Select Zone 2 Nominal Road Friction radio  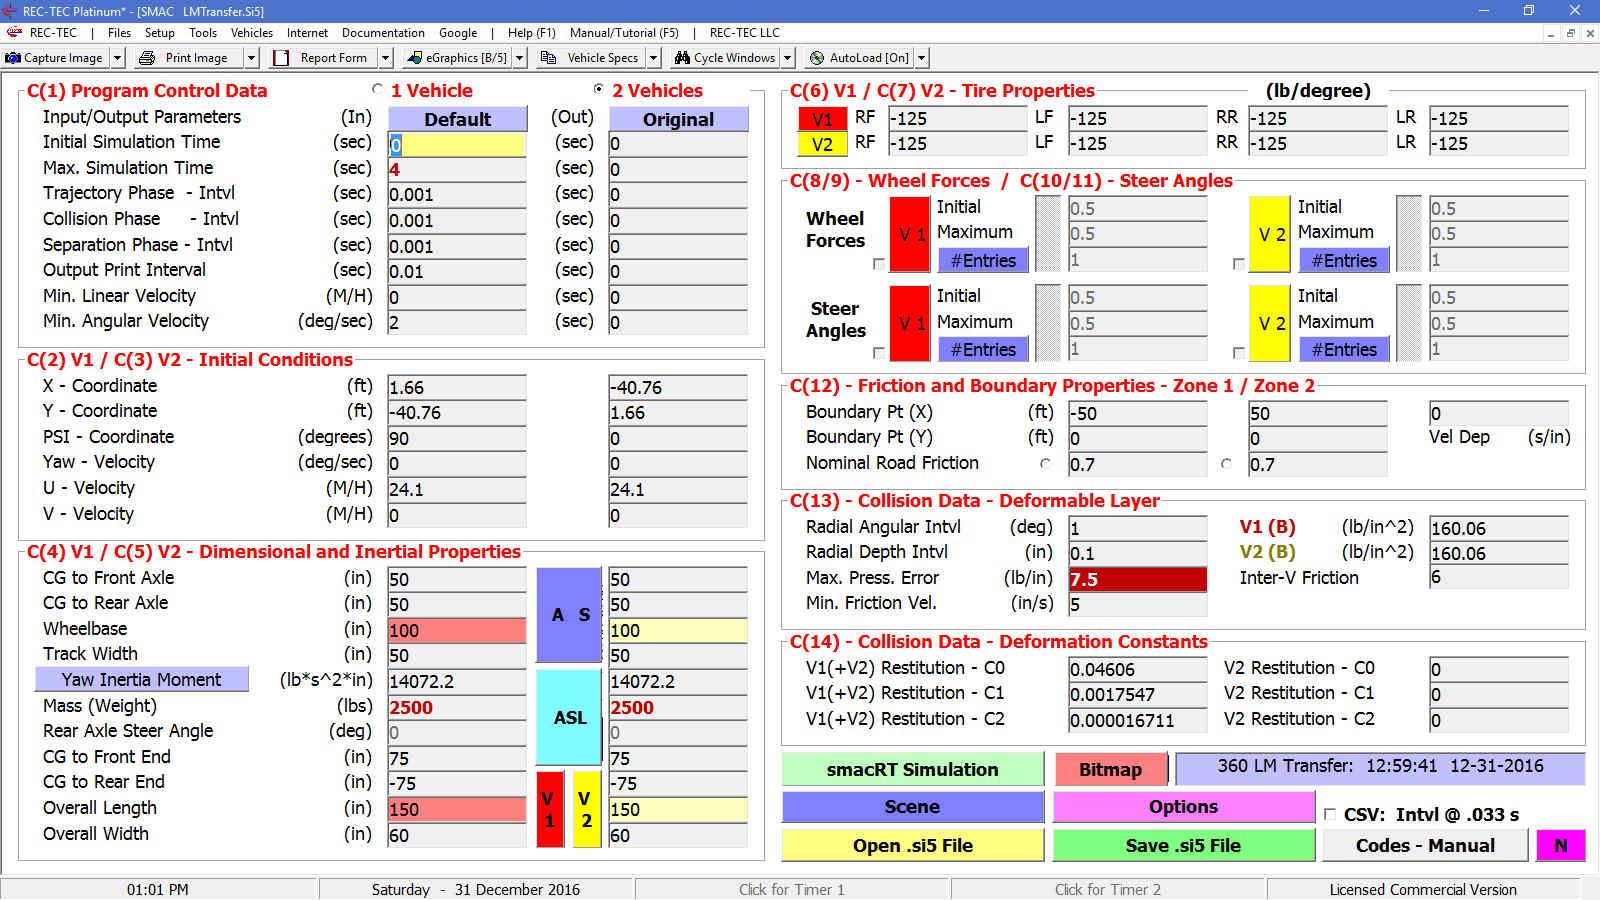point(1226,463)
